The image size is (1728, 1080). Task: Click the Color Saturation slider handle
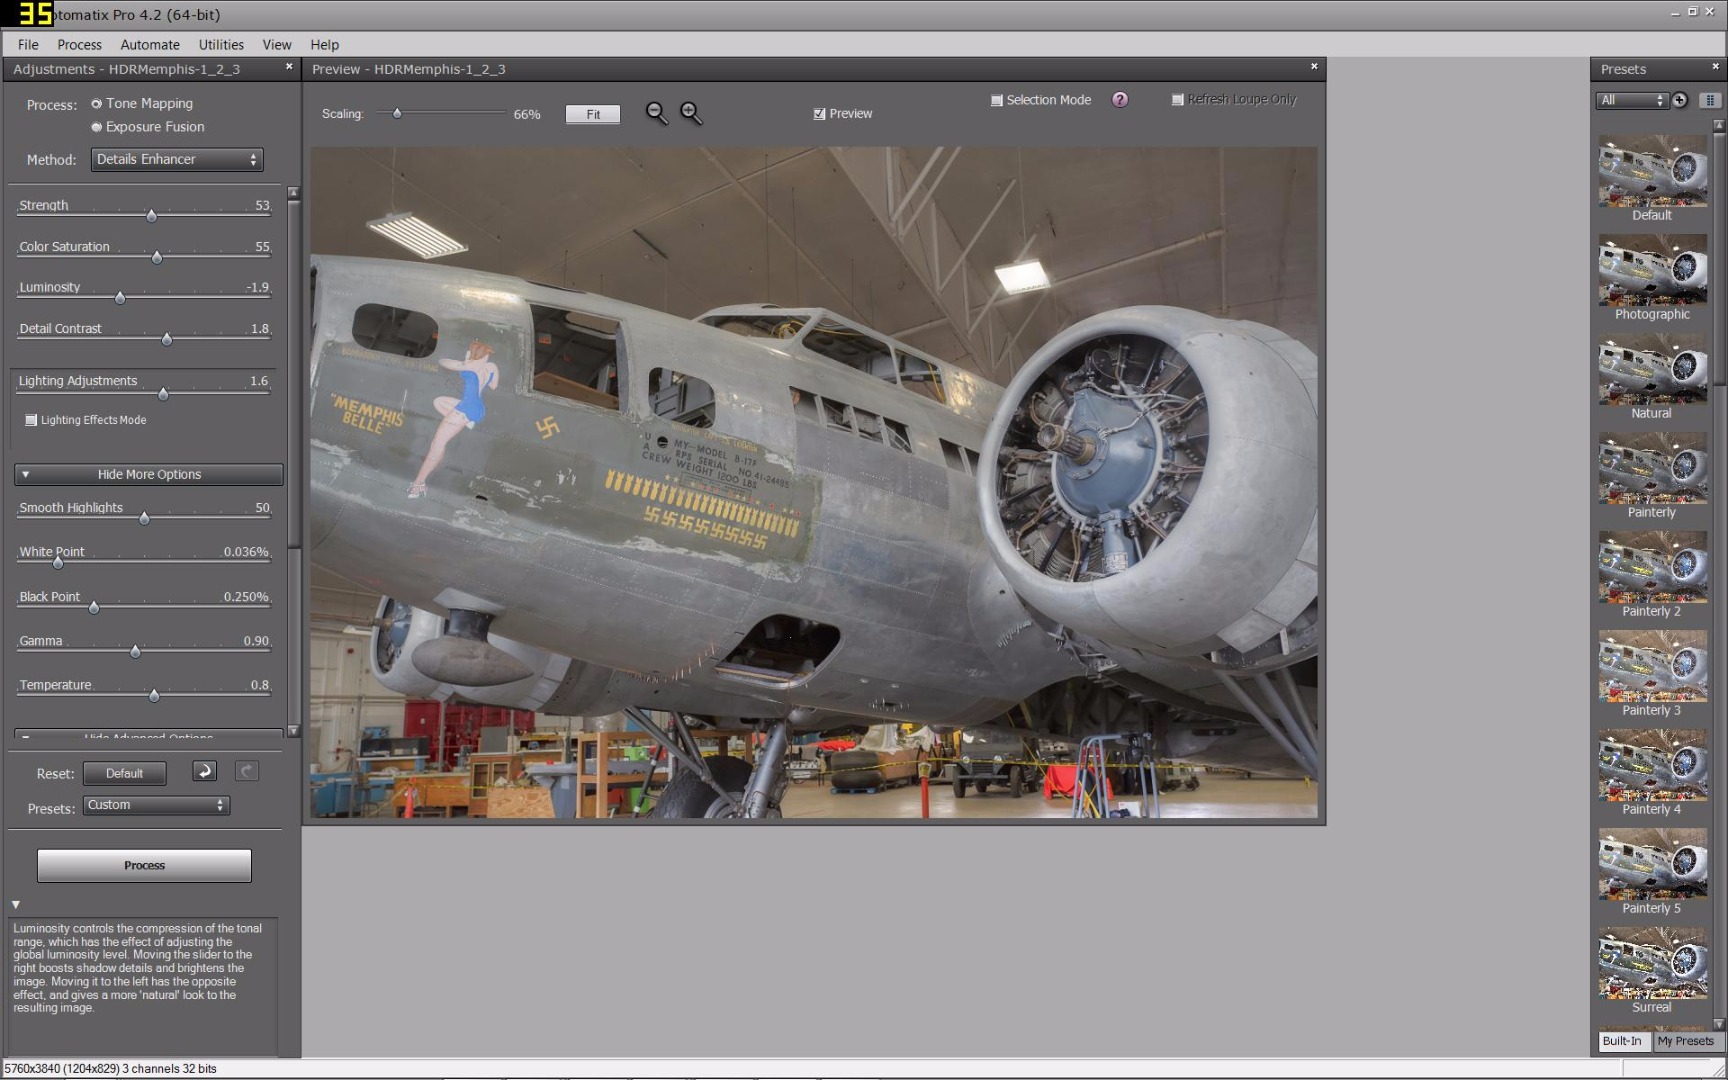pyautogui.click(x=157, y=257)
